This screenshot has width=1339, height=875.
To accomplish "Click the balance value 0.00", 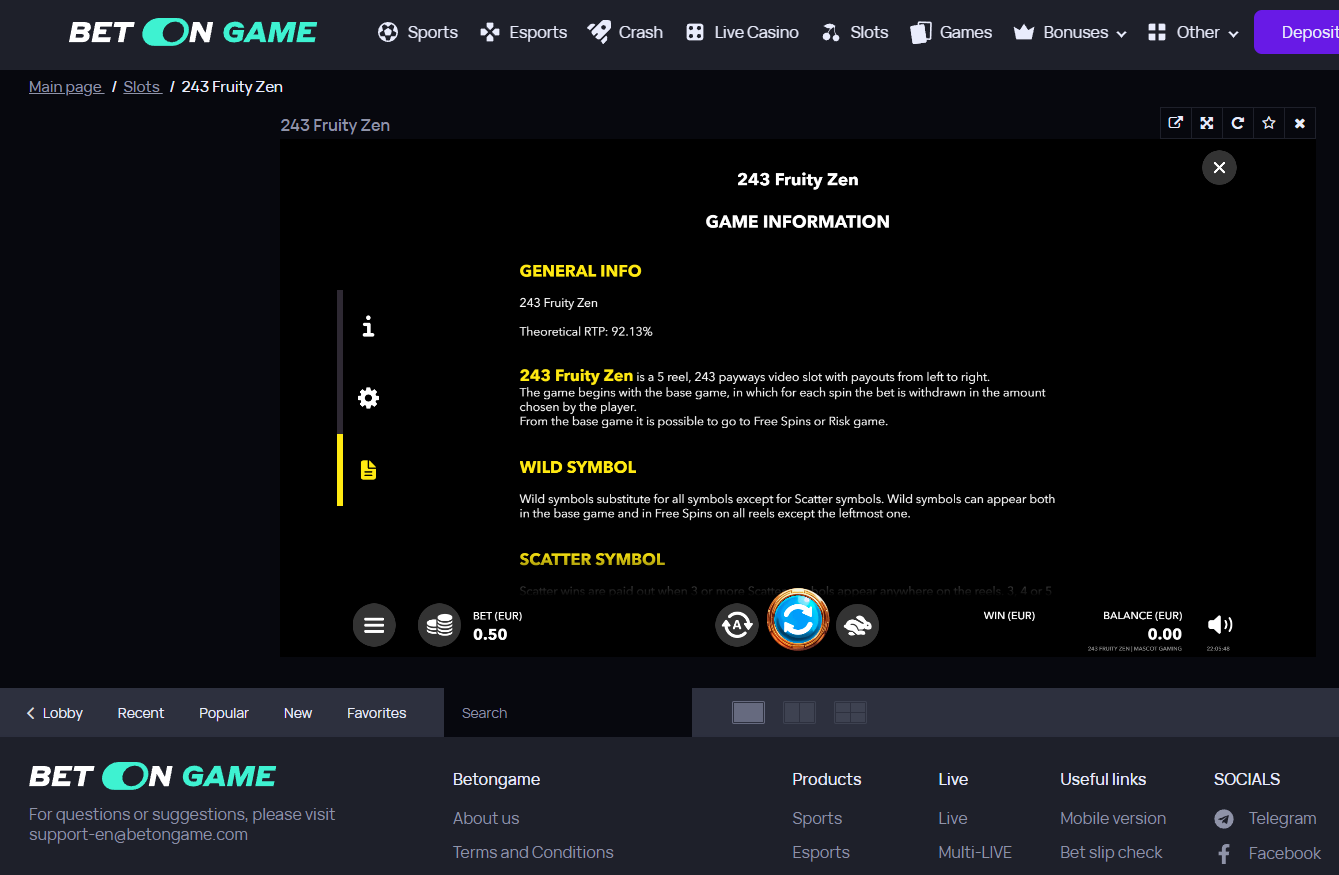I will pos(1165,634).
